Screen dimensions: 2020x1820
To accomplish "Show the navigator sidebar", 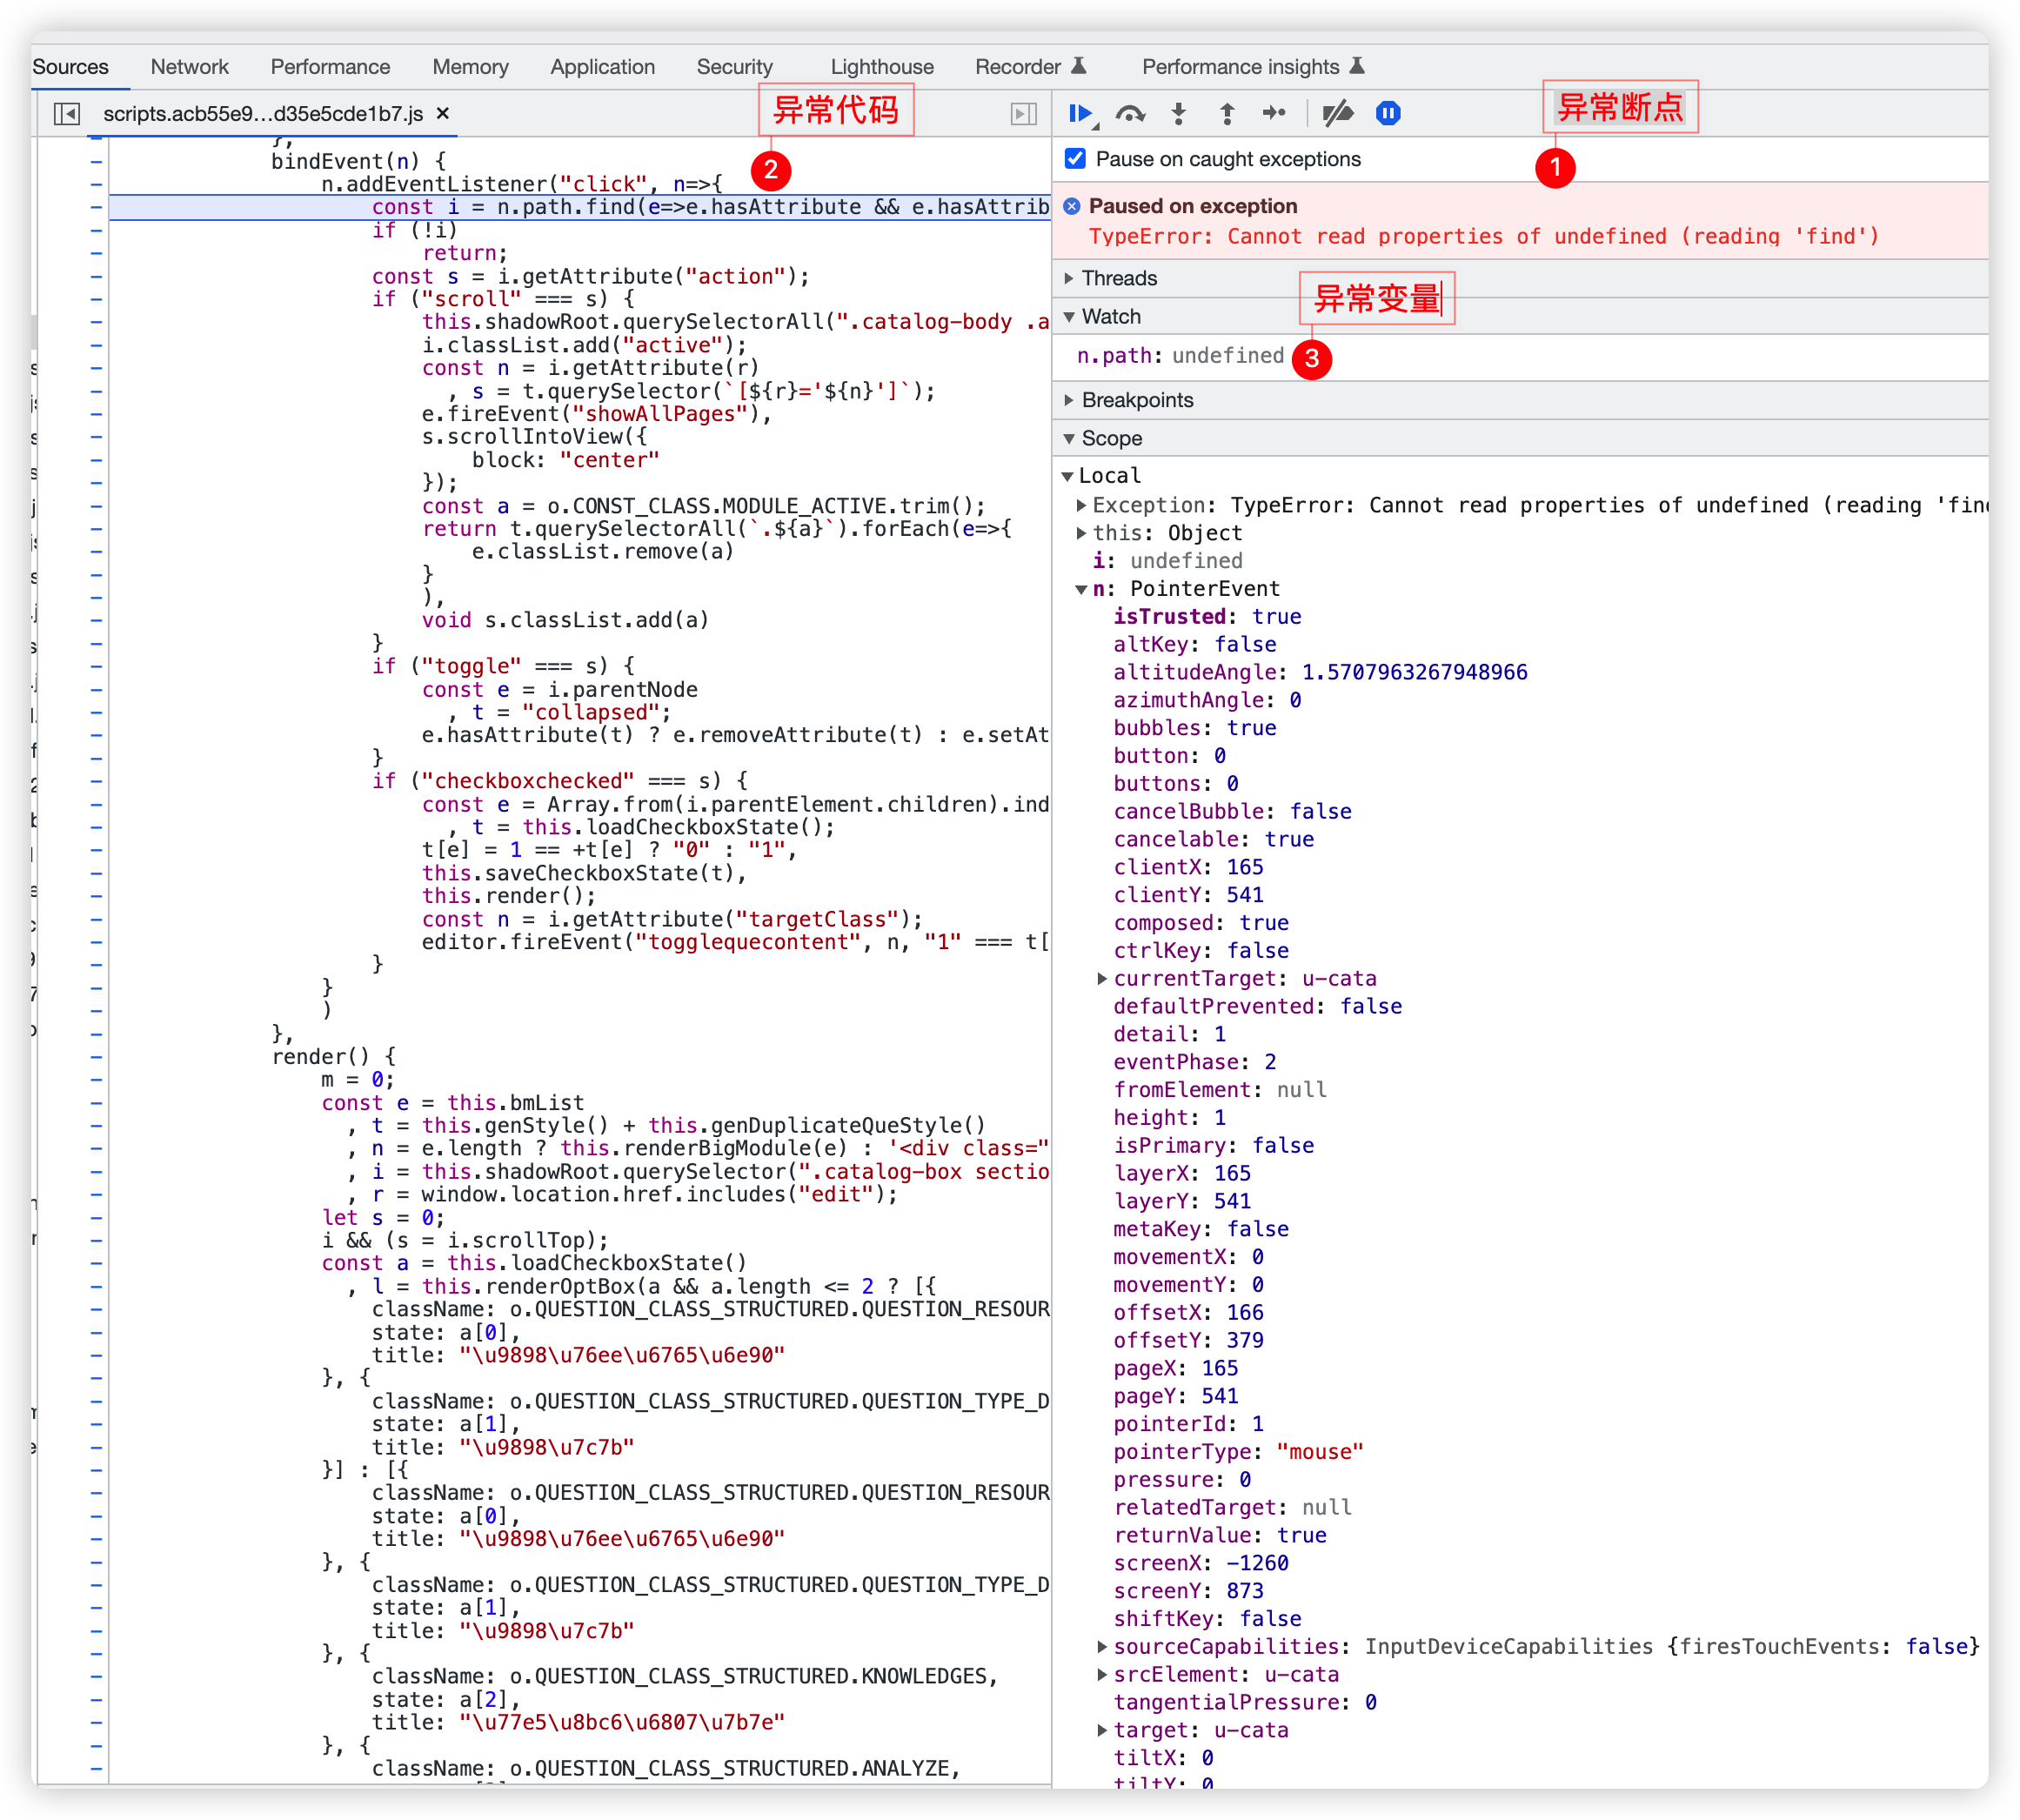I will point(67,114).
